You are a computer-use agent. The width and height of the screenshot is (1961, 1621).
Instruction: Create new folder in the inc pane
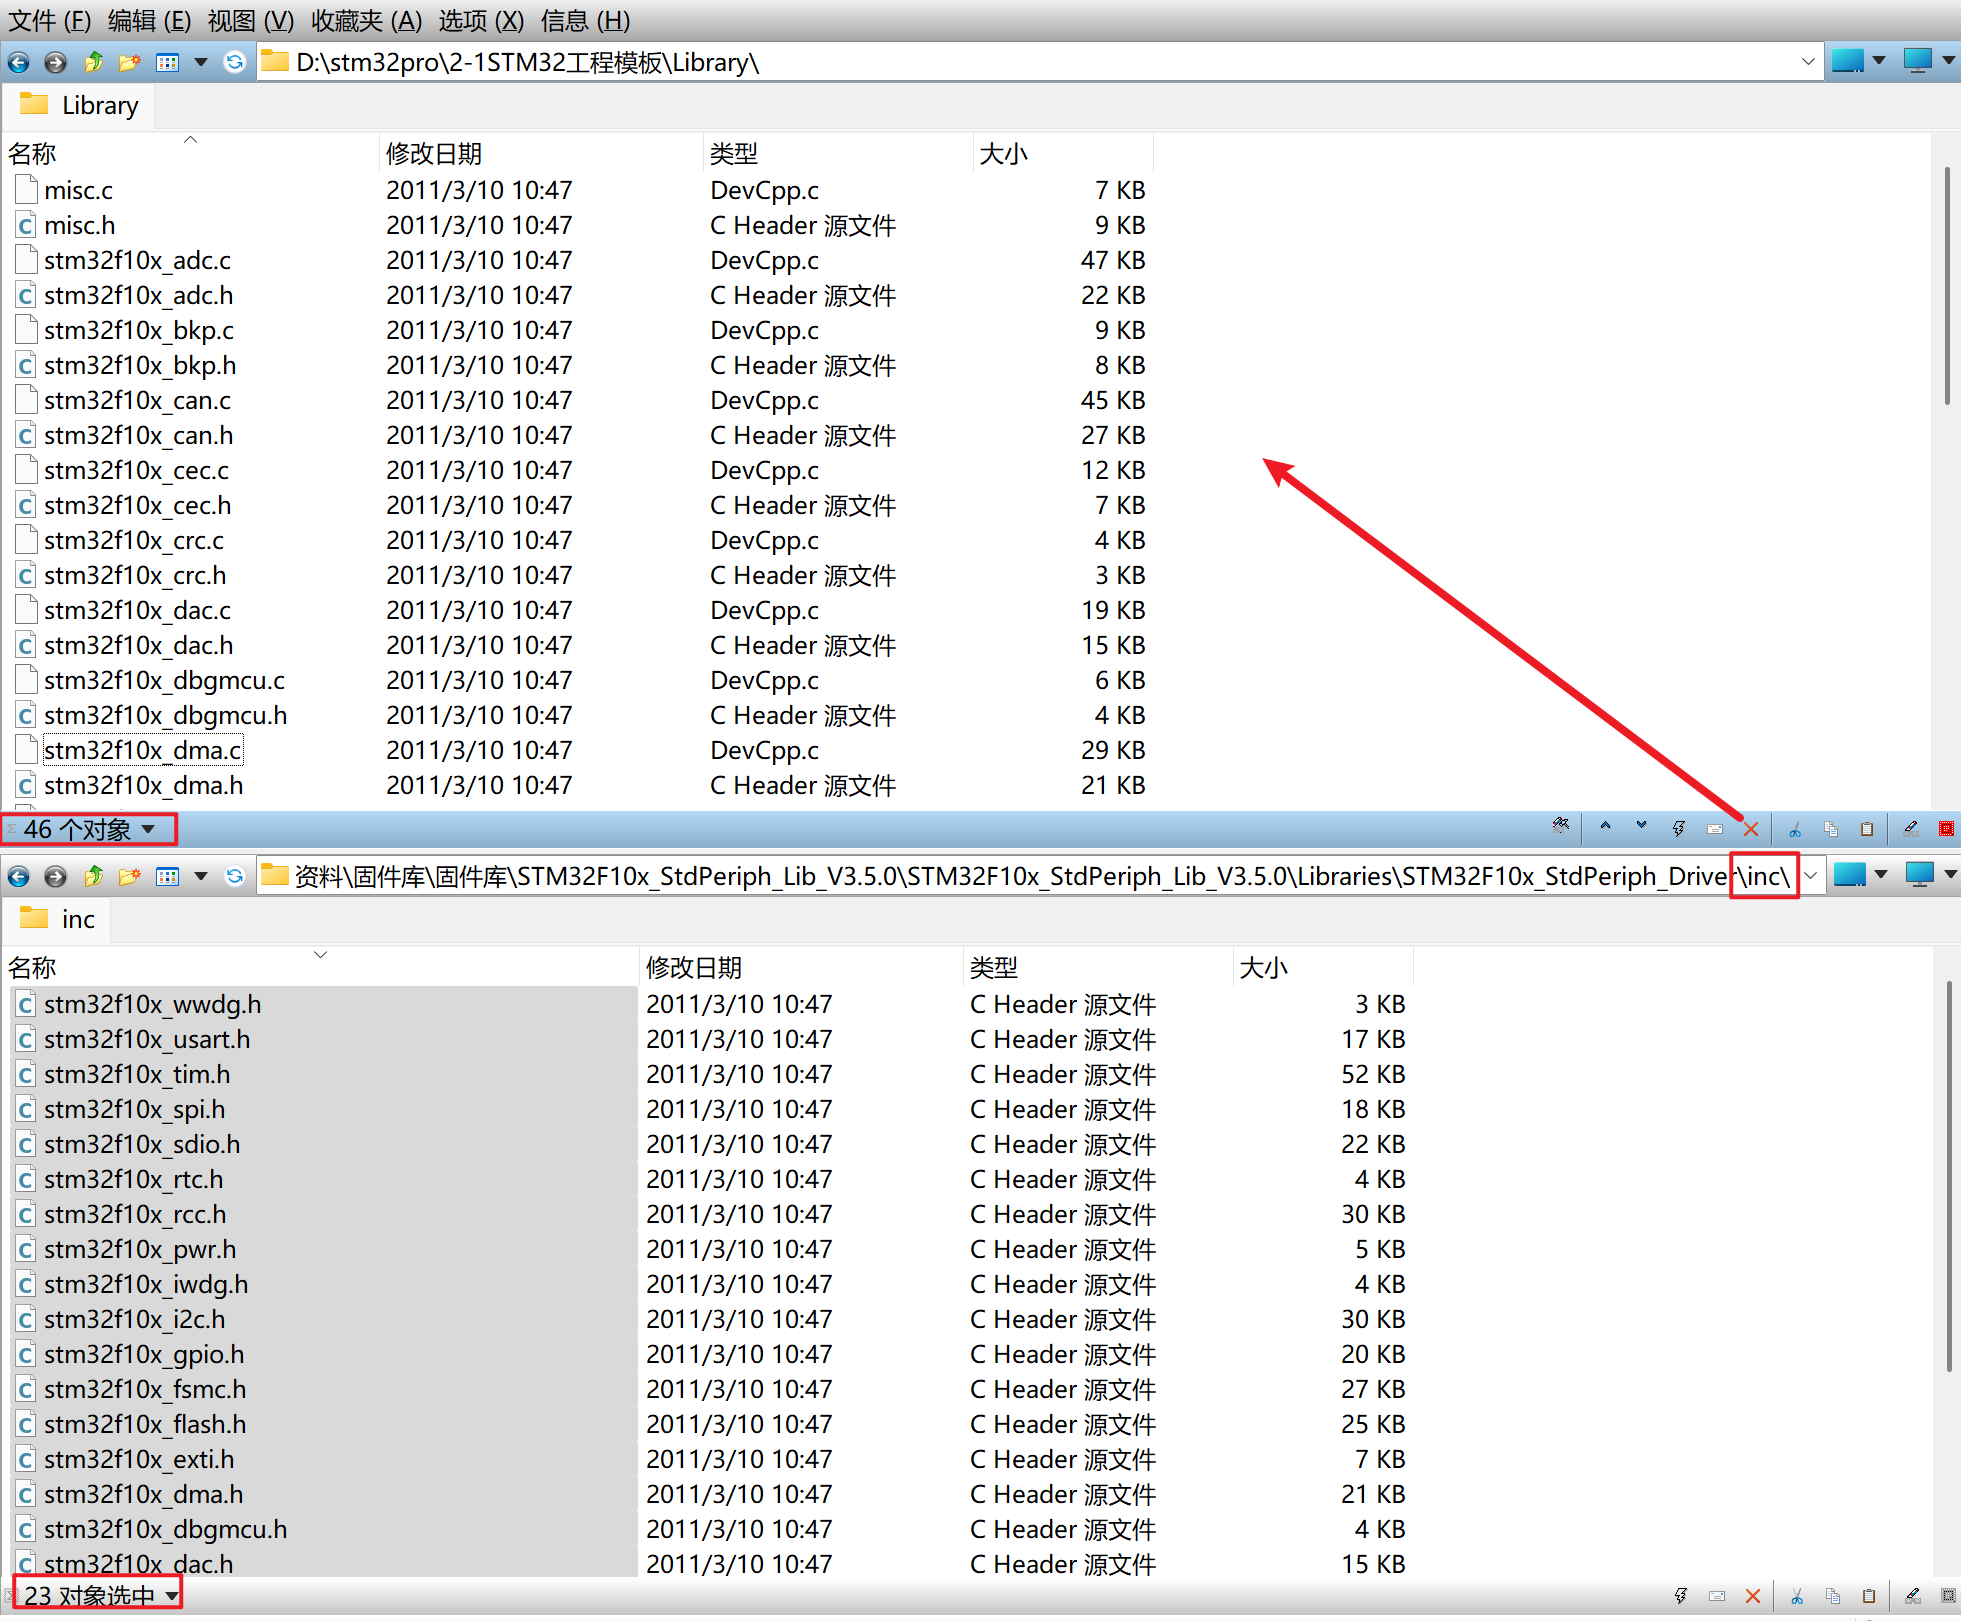tap(130, 876)
